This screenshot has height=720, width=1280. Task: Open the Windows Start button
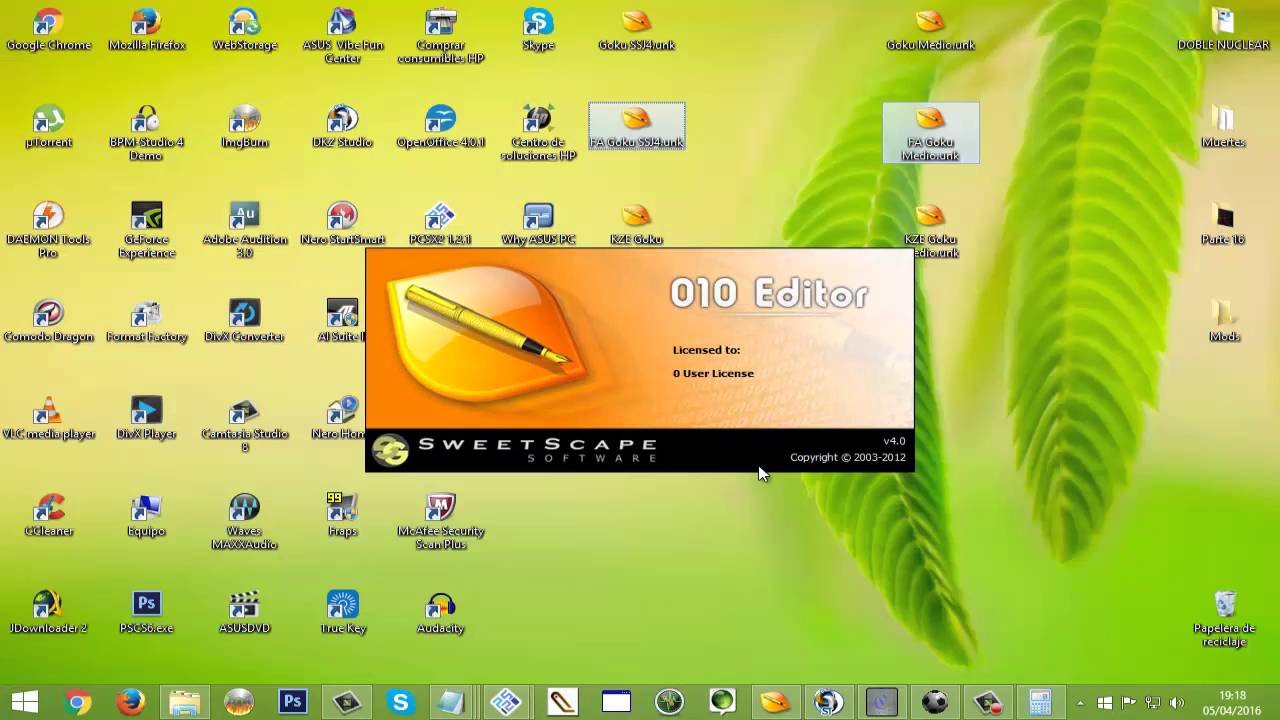tap(24, 703)
